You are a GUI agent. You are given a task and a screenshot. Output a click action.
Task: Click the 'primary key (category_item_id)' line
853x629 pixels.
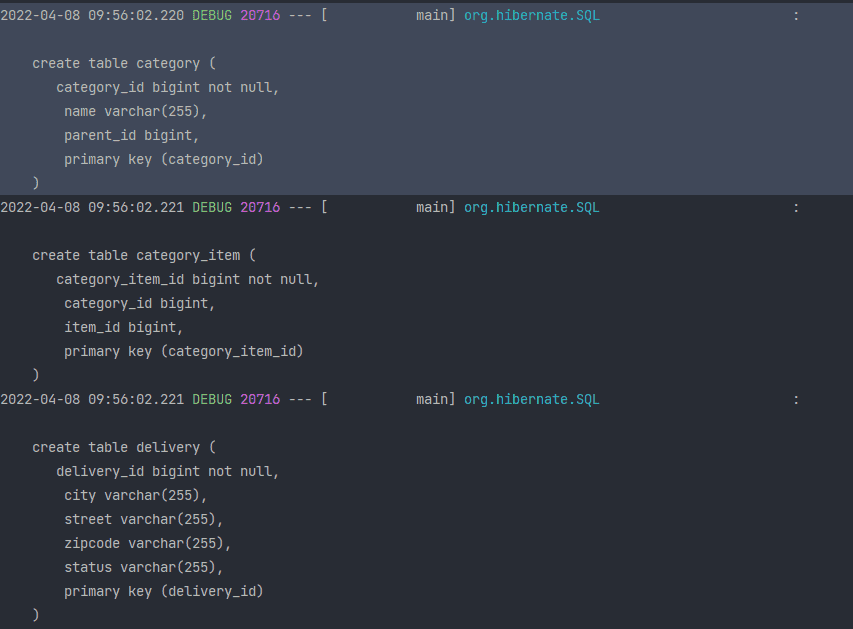[184, 352]
